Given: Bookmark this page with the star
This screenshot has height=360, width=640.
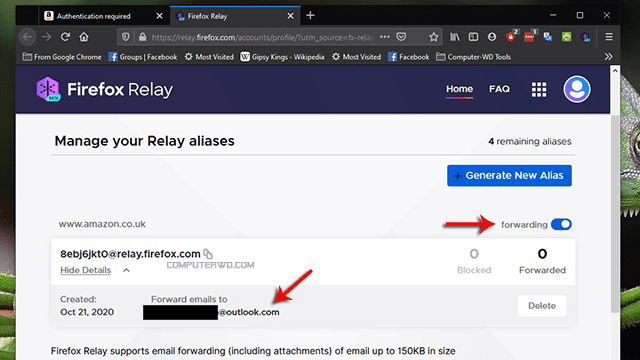Looking at the screenshot, I should (x=433, y=37).
